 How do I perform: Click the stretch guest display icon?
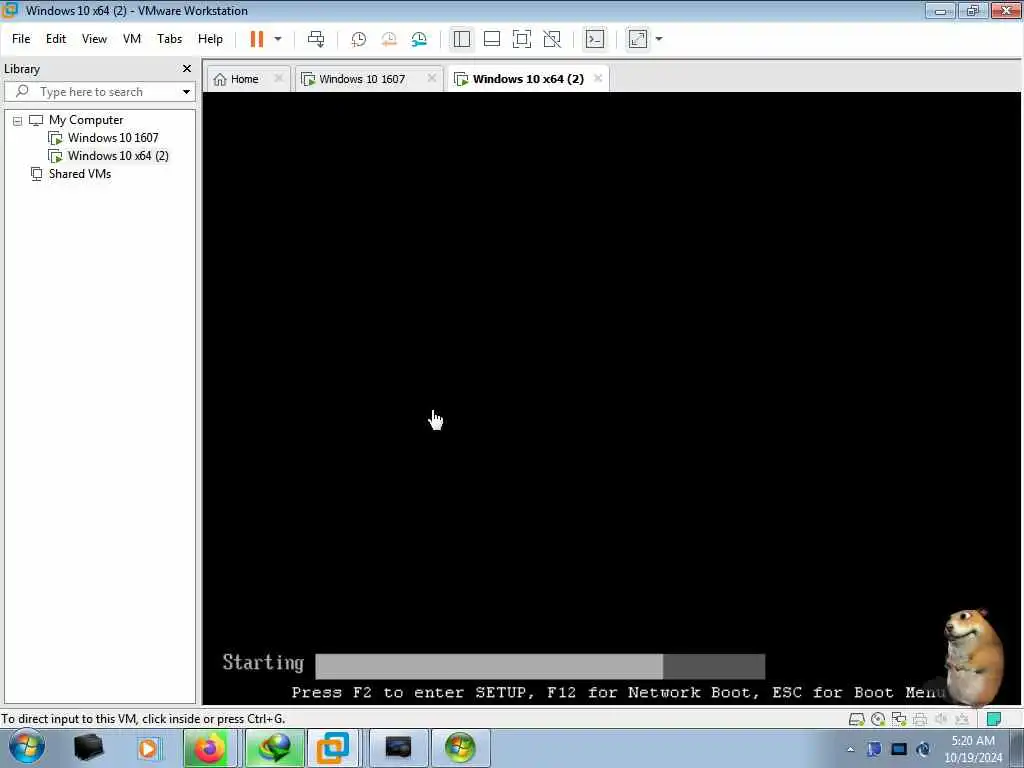(638, 39)
